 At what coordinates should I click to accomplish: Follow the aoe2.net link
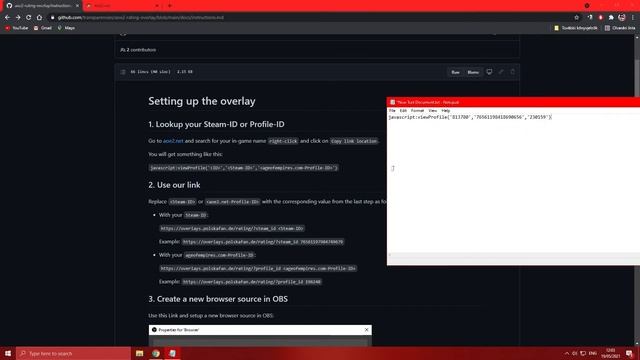173,141
